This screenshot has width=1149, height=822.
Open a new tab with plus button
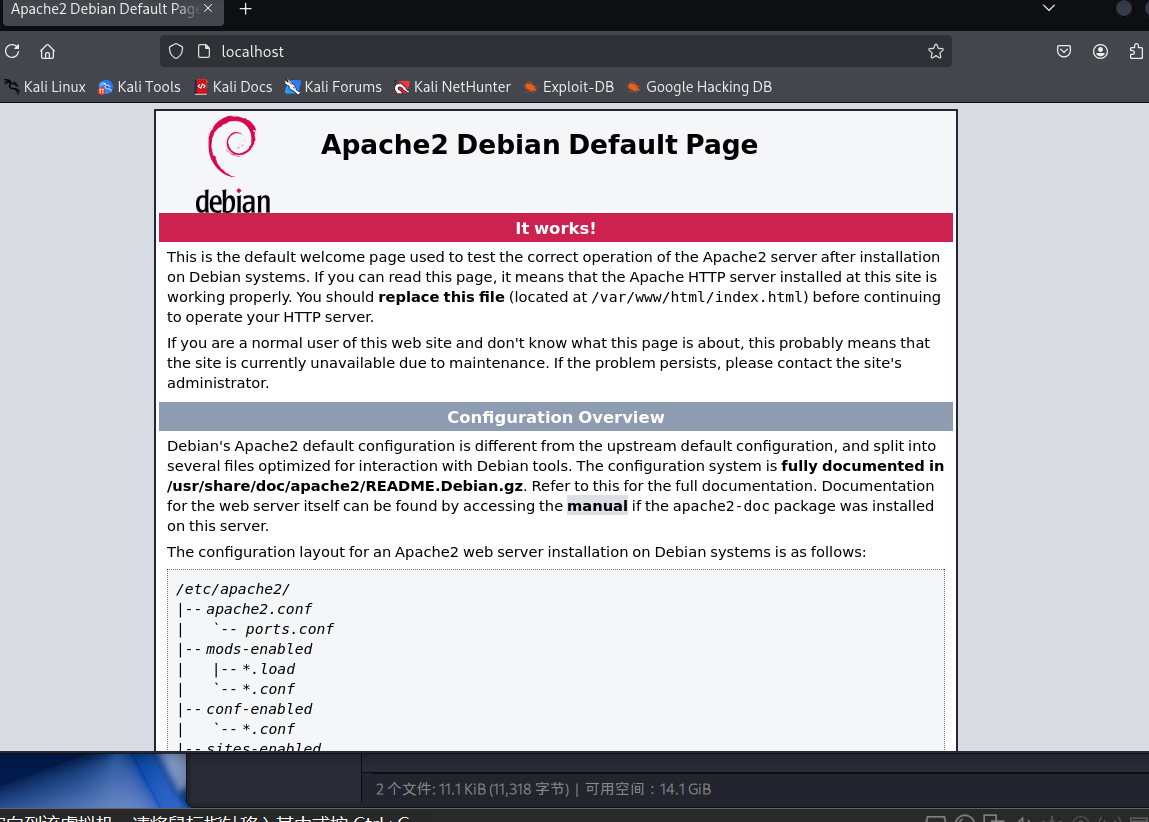(x=245, y=9)
